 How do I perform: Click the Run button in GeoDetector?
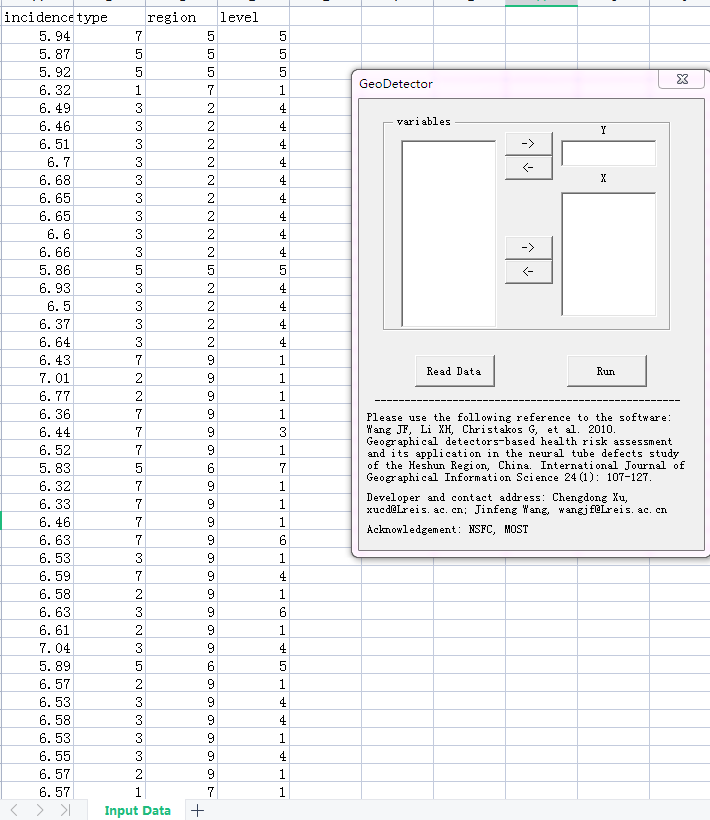pyautogui.click(x=606, y=371)
